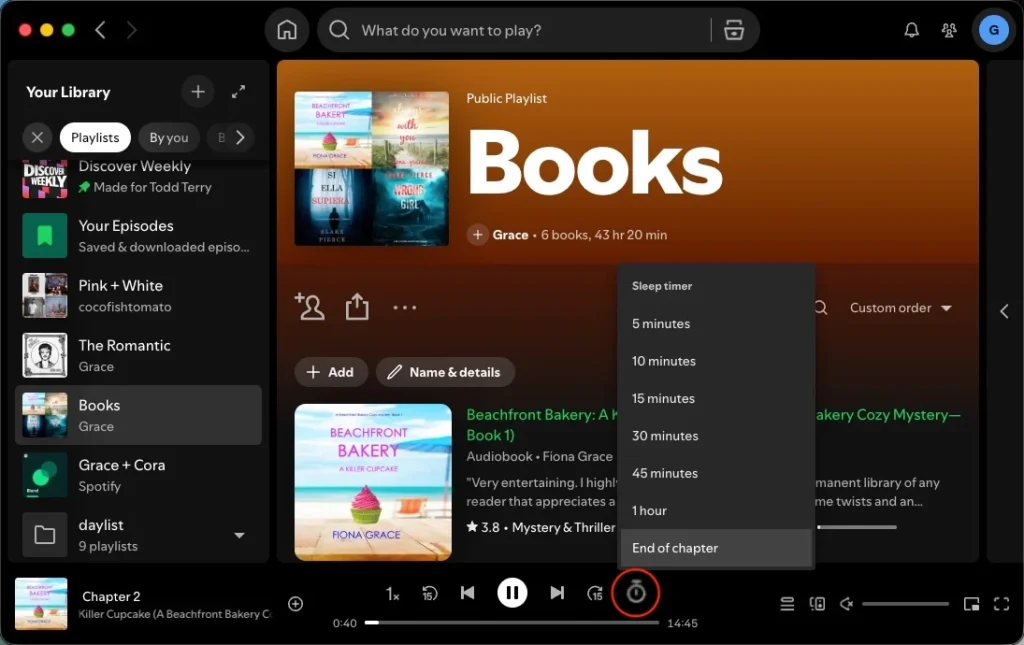The width and height of the screenshot is (1024, 645).
Task: Set sleep timer to 15 minutes
Action: (x=715, y=398)
